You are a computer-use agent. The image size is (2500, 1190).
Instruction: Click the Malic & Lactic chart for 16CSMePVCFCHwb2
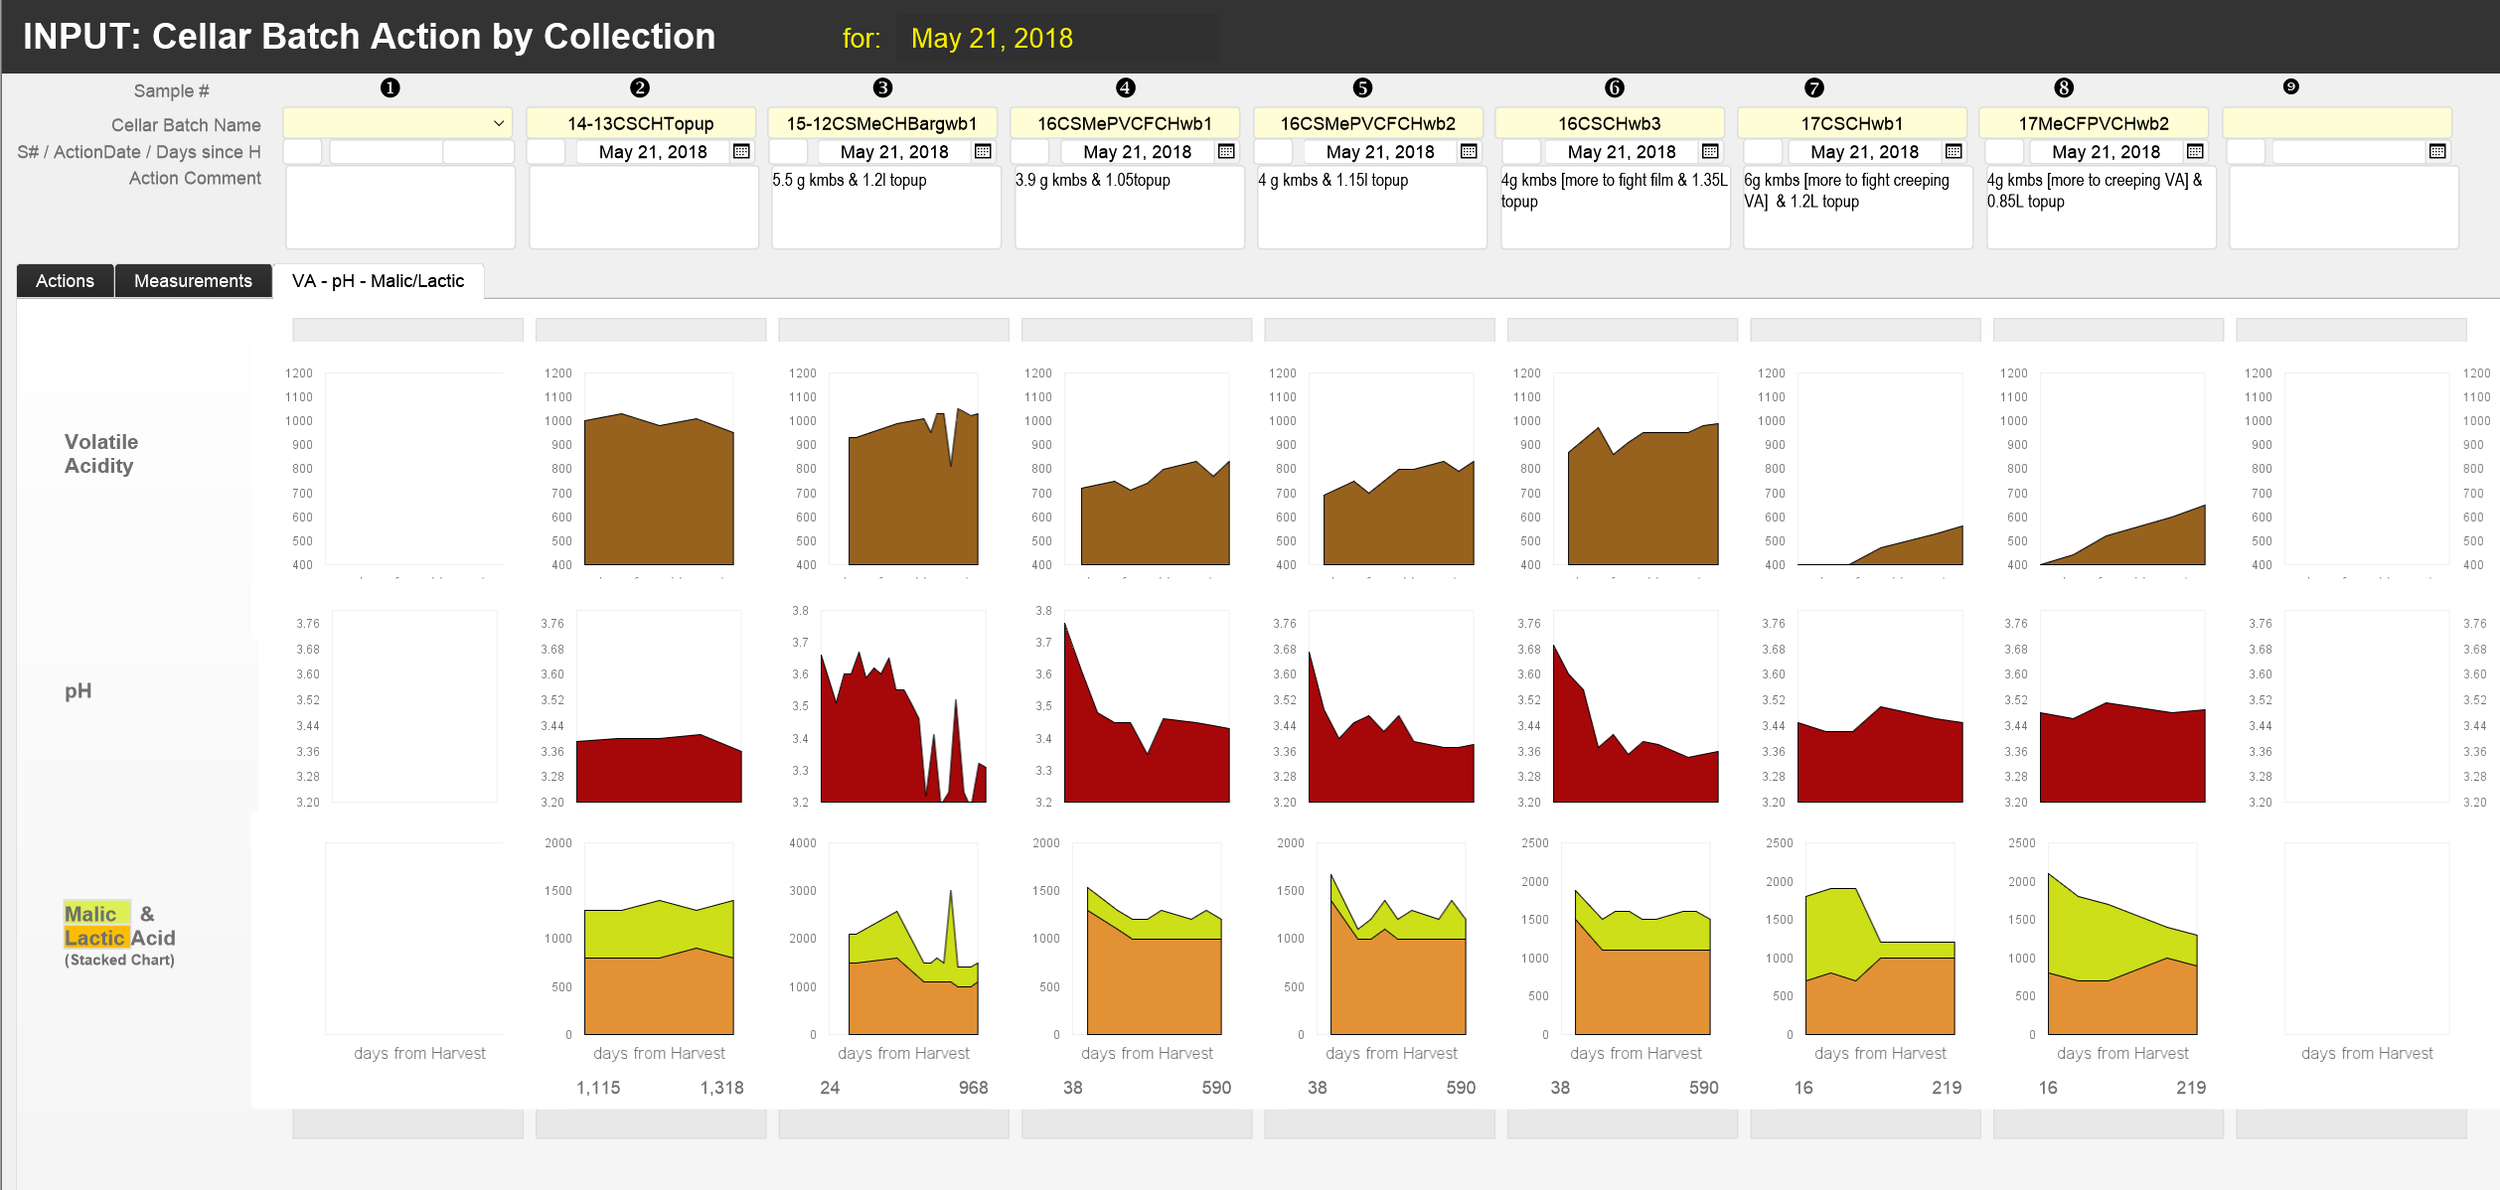1391,938
